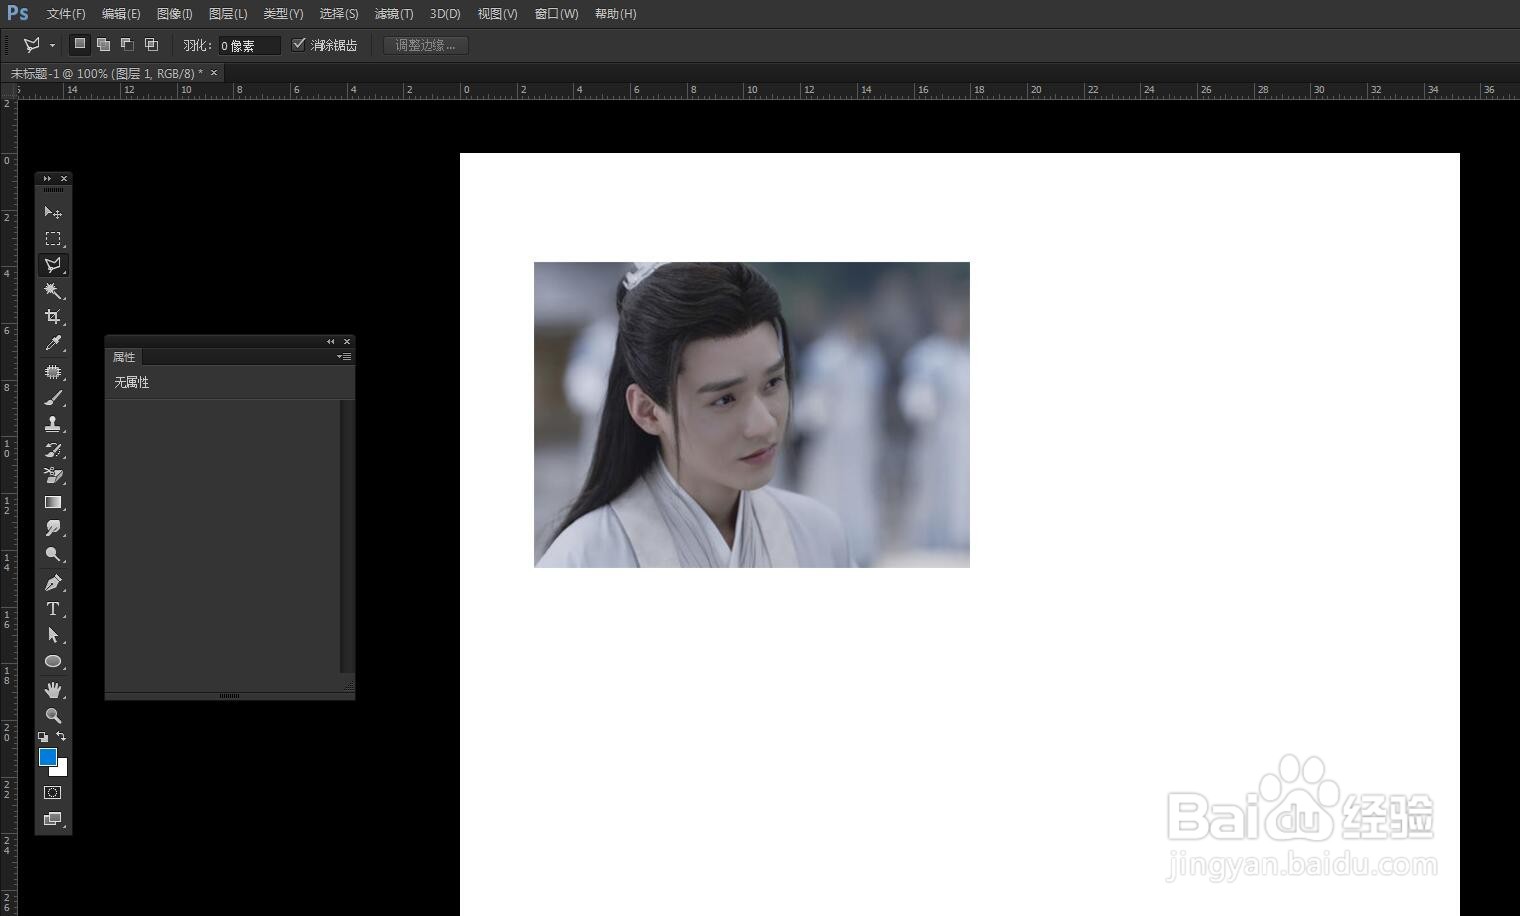Open the 图层(L) menu
The image size is (1520, 916).
point(228,14)
